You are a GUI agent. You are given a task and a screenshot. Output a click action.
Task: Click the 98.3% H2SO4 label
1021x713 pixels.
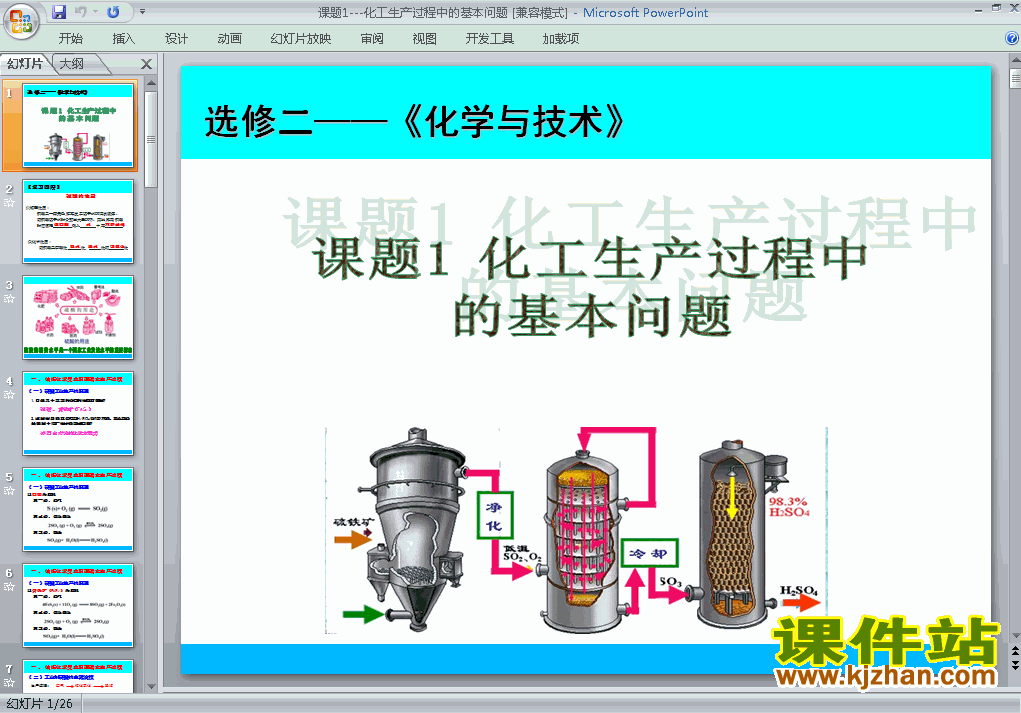(789, 506)
